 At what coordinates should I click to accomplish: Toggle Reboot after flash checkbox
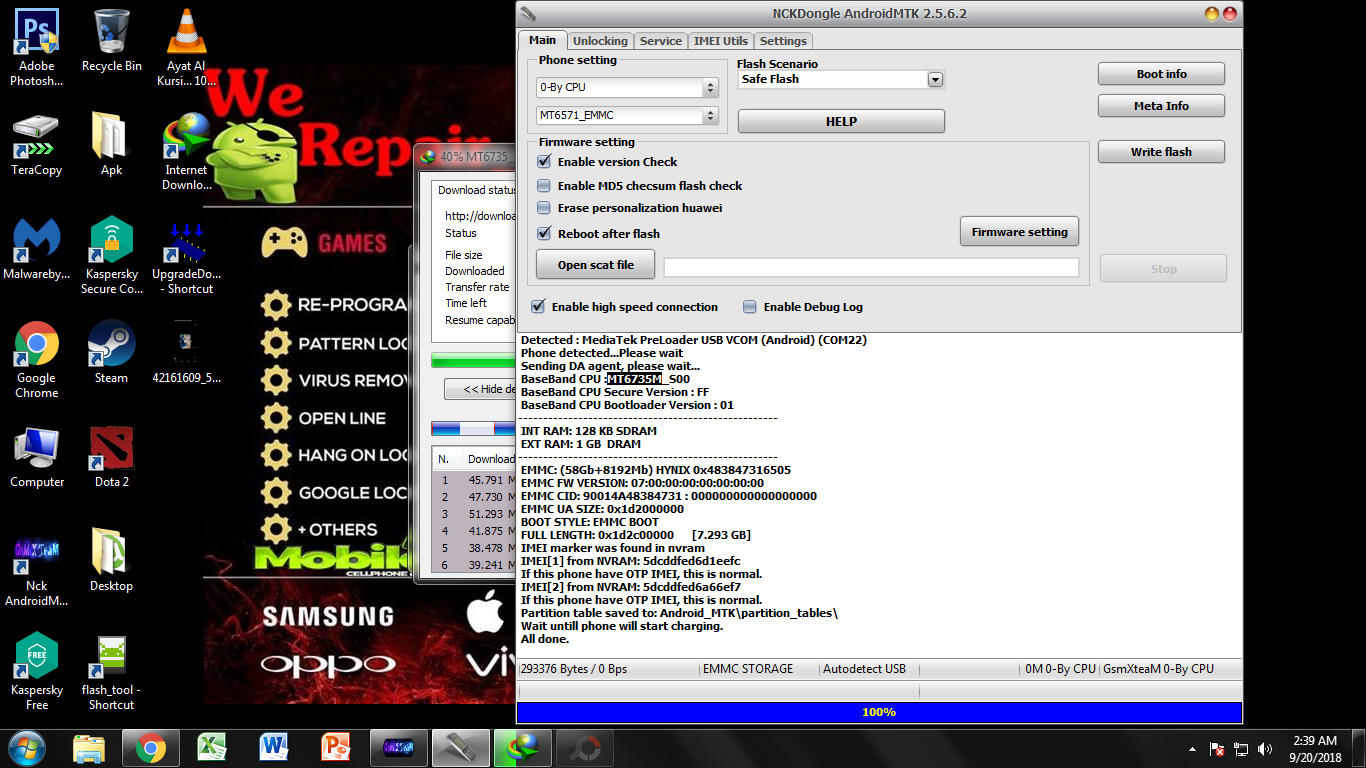click(544, 233)
